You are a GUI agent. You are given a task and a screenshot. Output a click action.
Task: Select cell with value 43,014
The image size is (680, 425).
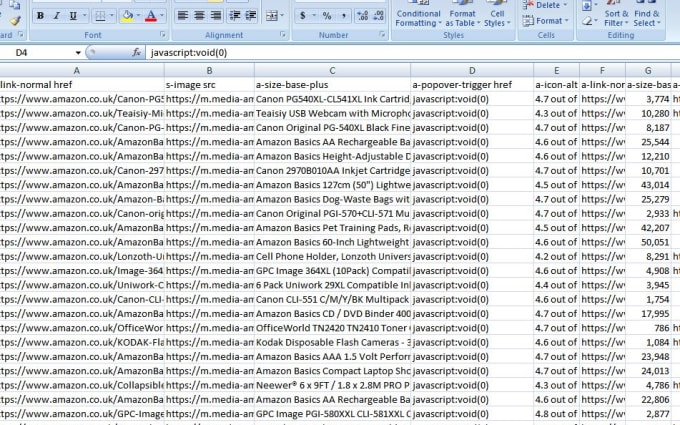pyautogui.click(x=648, y=185)
